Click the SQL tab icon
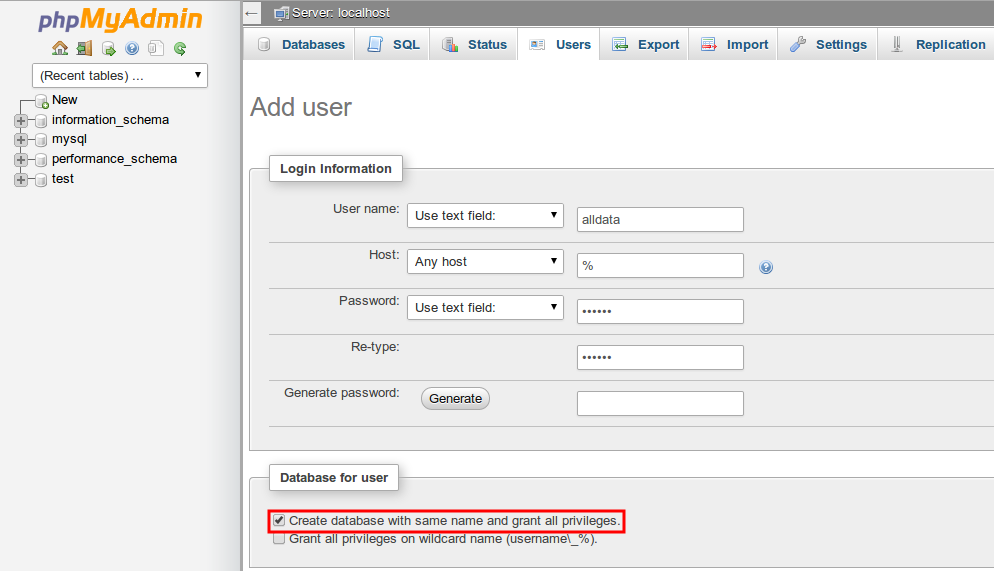The height and width of the screenshot is (571, 994). [x=375, y=44]
